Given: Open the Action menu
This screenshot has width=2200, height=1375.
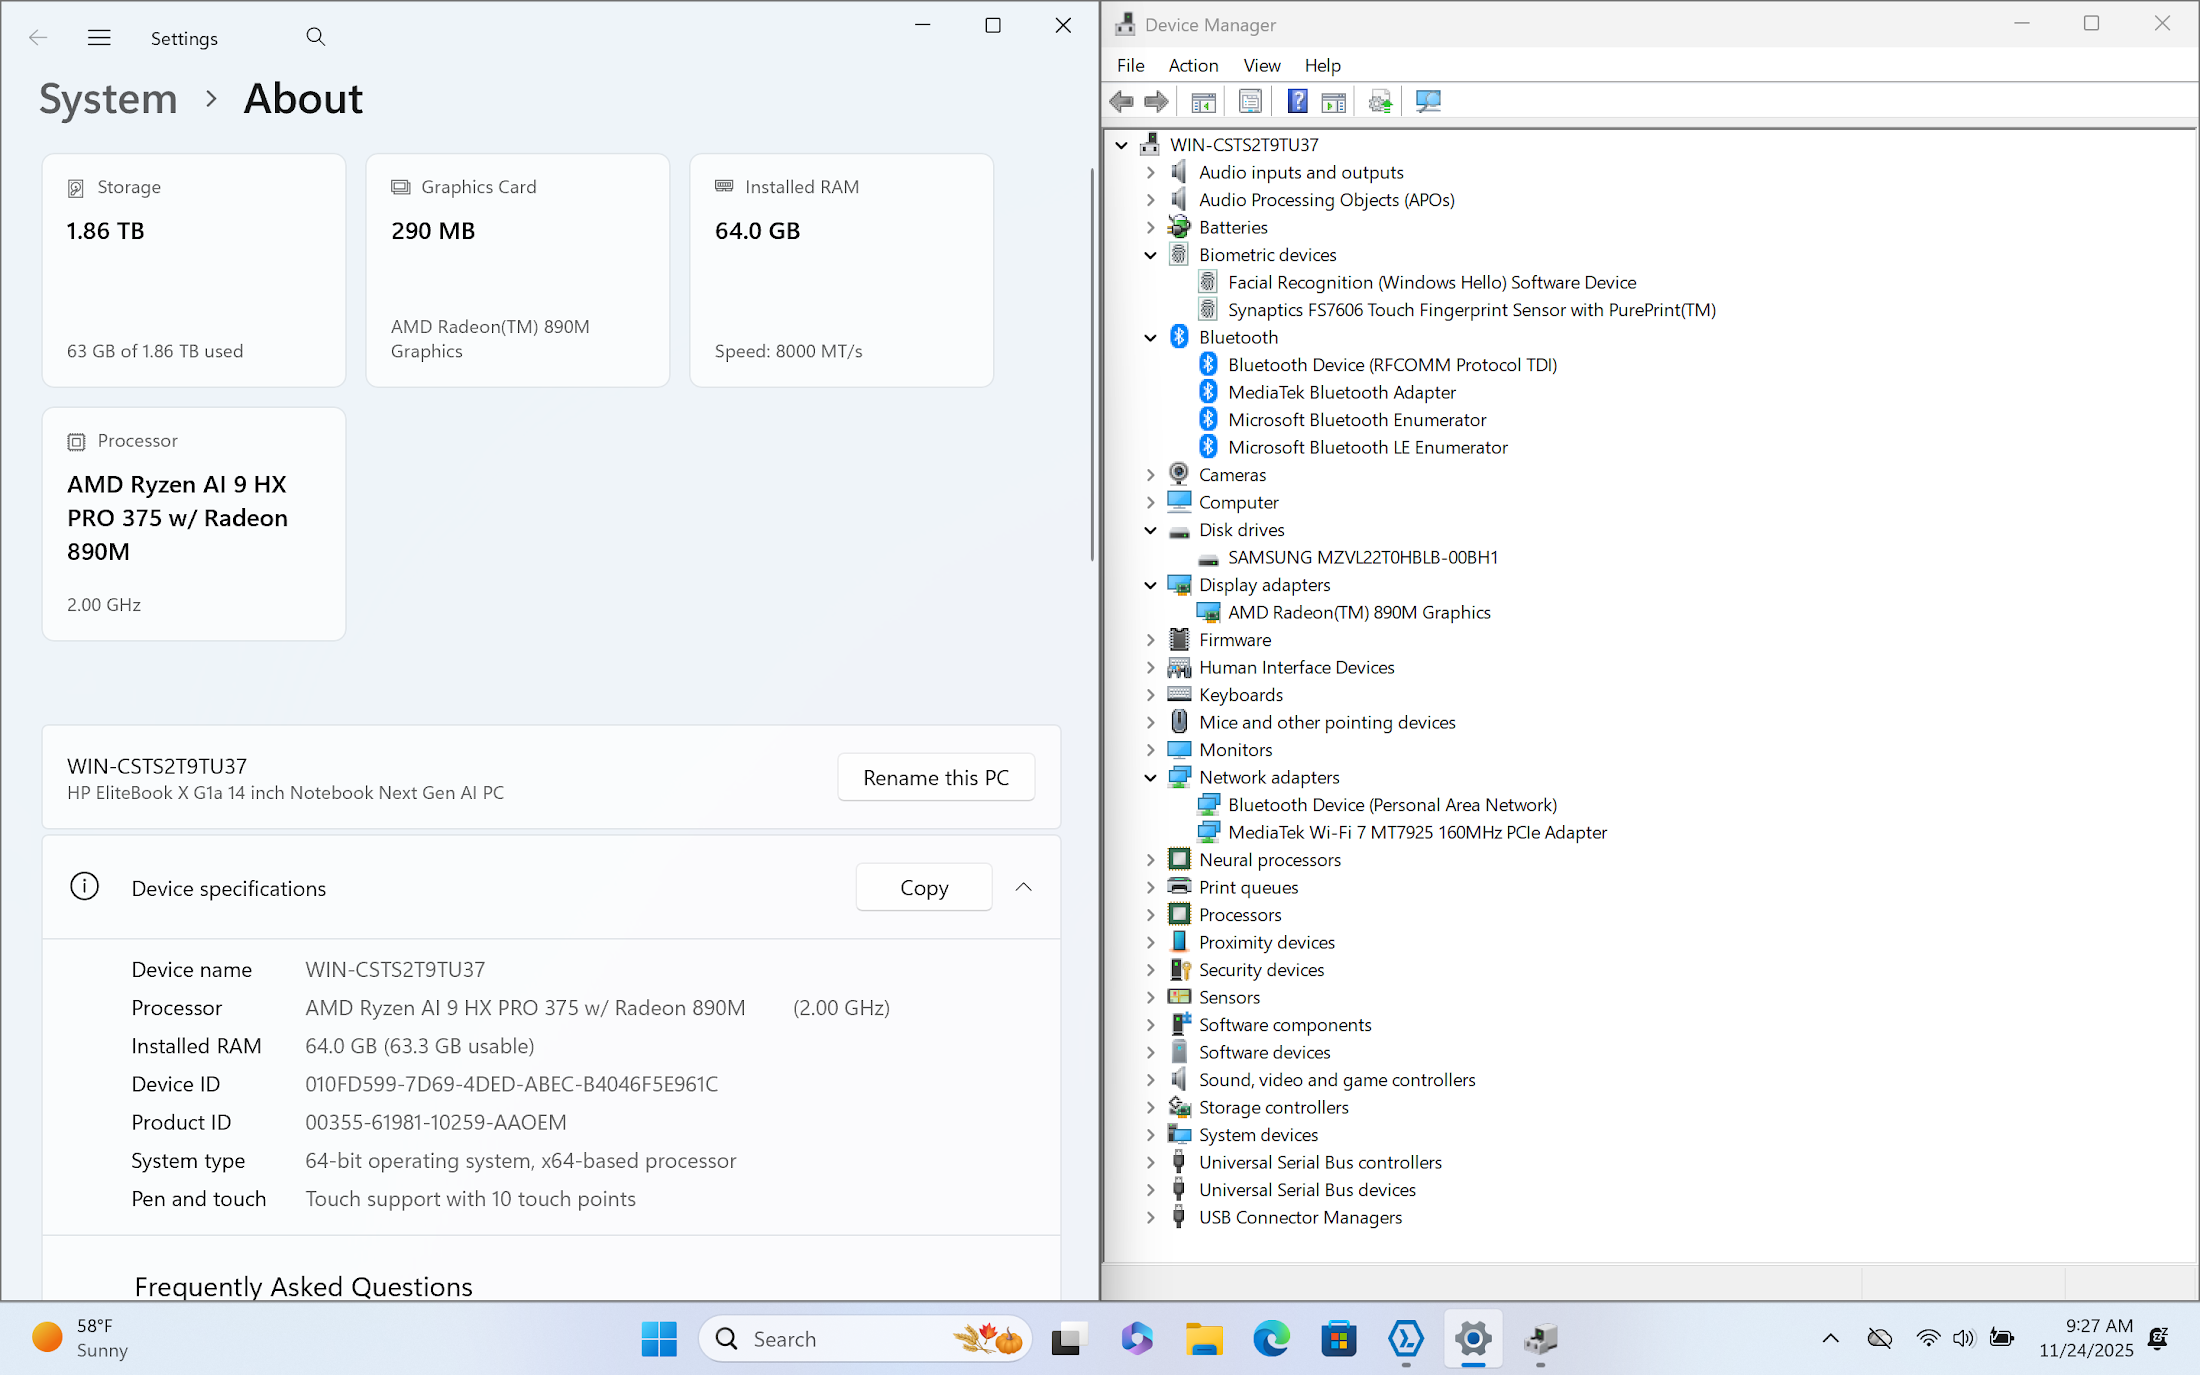Looking at the screenshot, I should [1193, 65].
